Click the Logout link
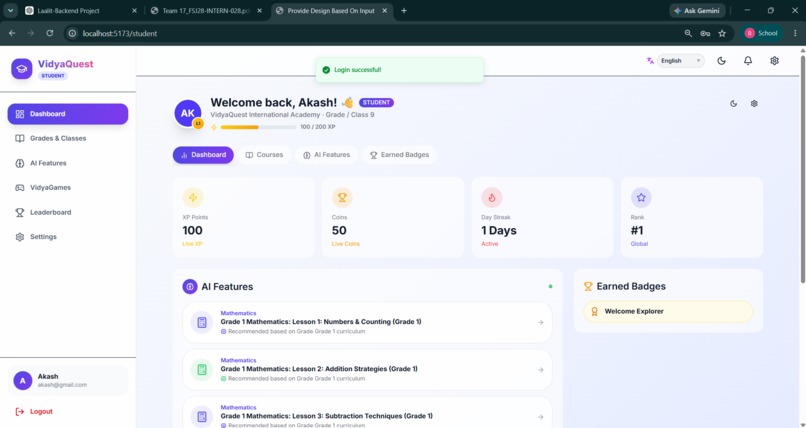The image size is (806, 428). pos(34,412)
